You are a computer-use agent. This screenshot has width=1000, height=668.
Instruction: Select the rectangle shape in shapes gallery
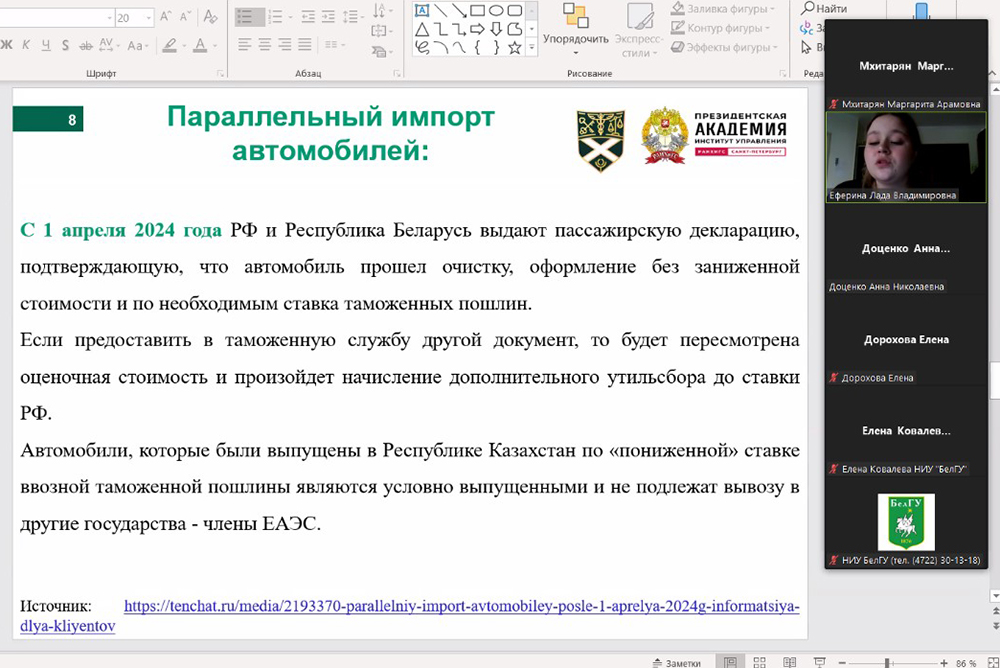(478, 10)
